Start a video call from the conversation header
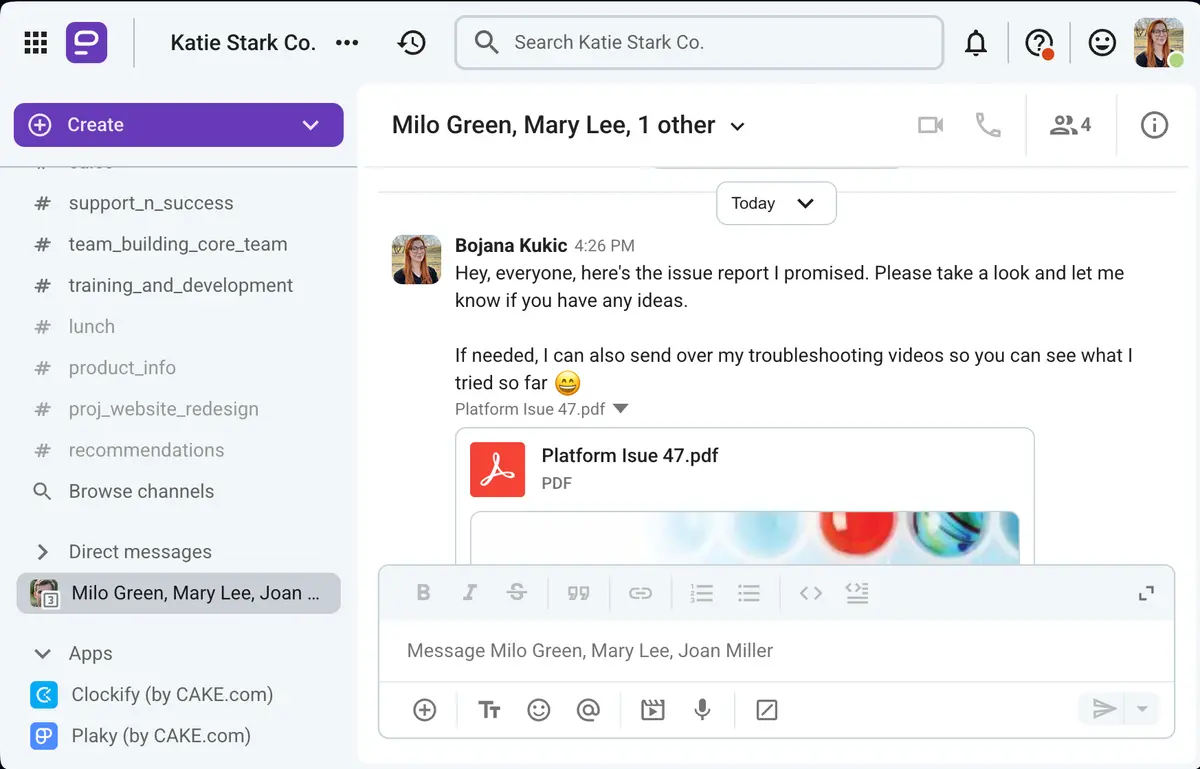The image size is (1200, 769). [x=930, y=125]
